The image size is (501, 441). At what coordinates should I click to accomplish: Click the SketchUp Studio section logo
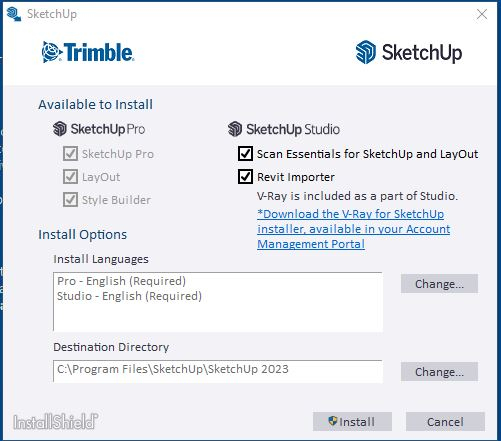point(235,129)
